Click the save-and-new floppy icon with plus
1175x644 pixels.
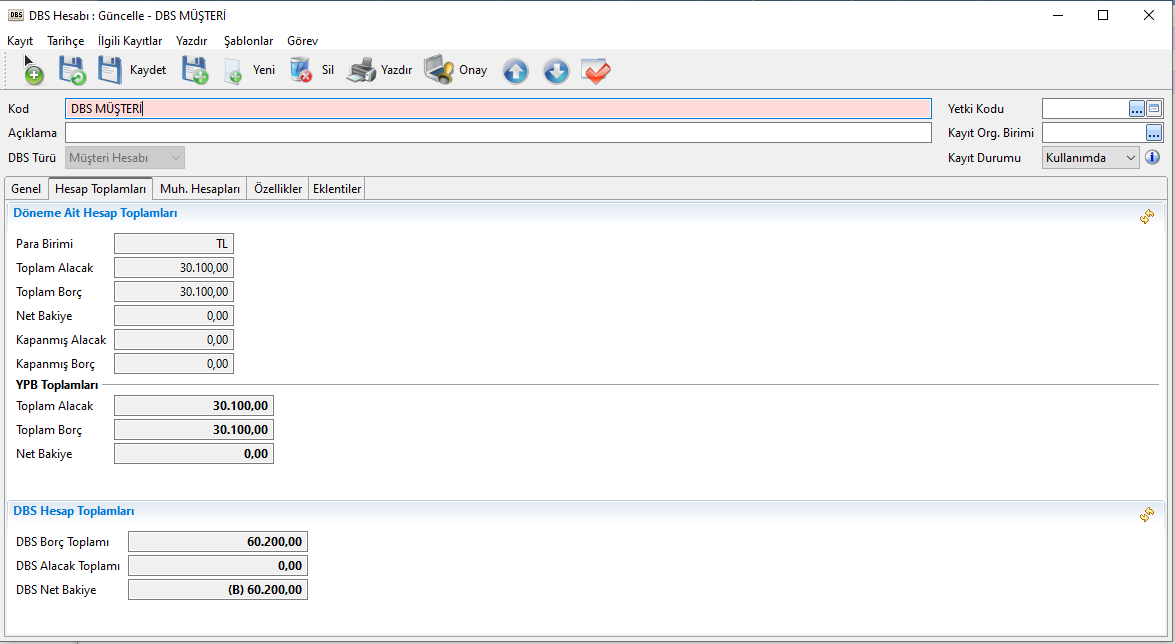tap(194, 71)
